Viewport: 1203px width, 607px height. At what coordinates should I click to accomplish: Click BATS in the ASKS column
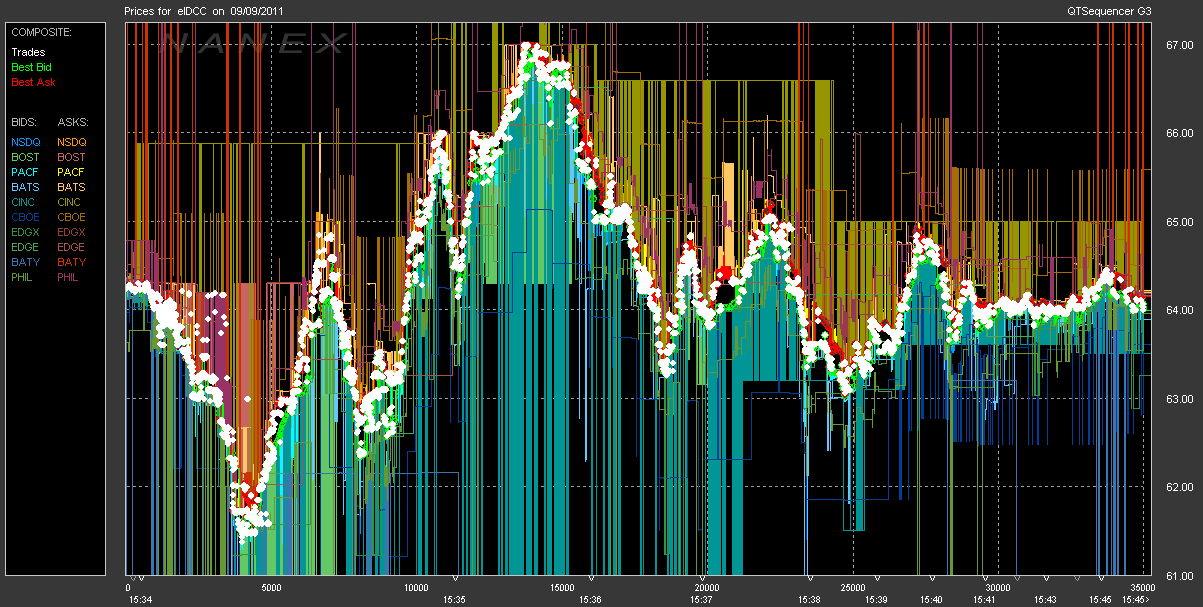(72, 187)
